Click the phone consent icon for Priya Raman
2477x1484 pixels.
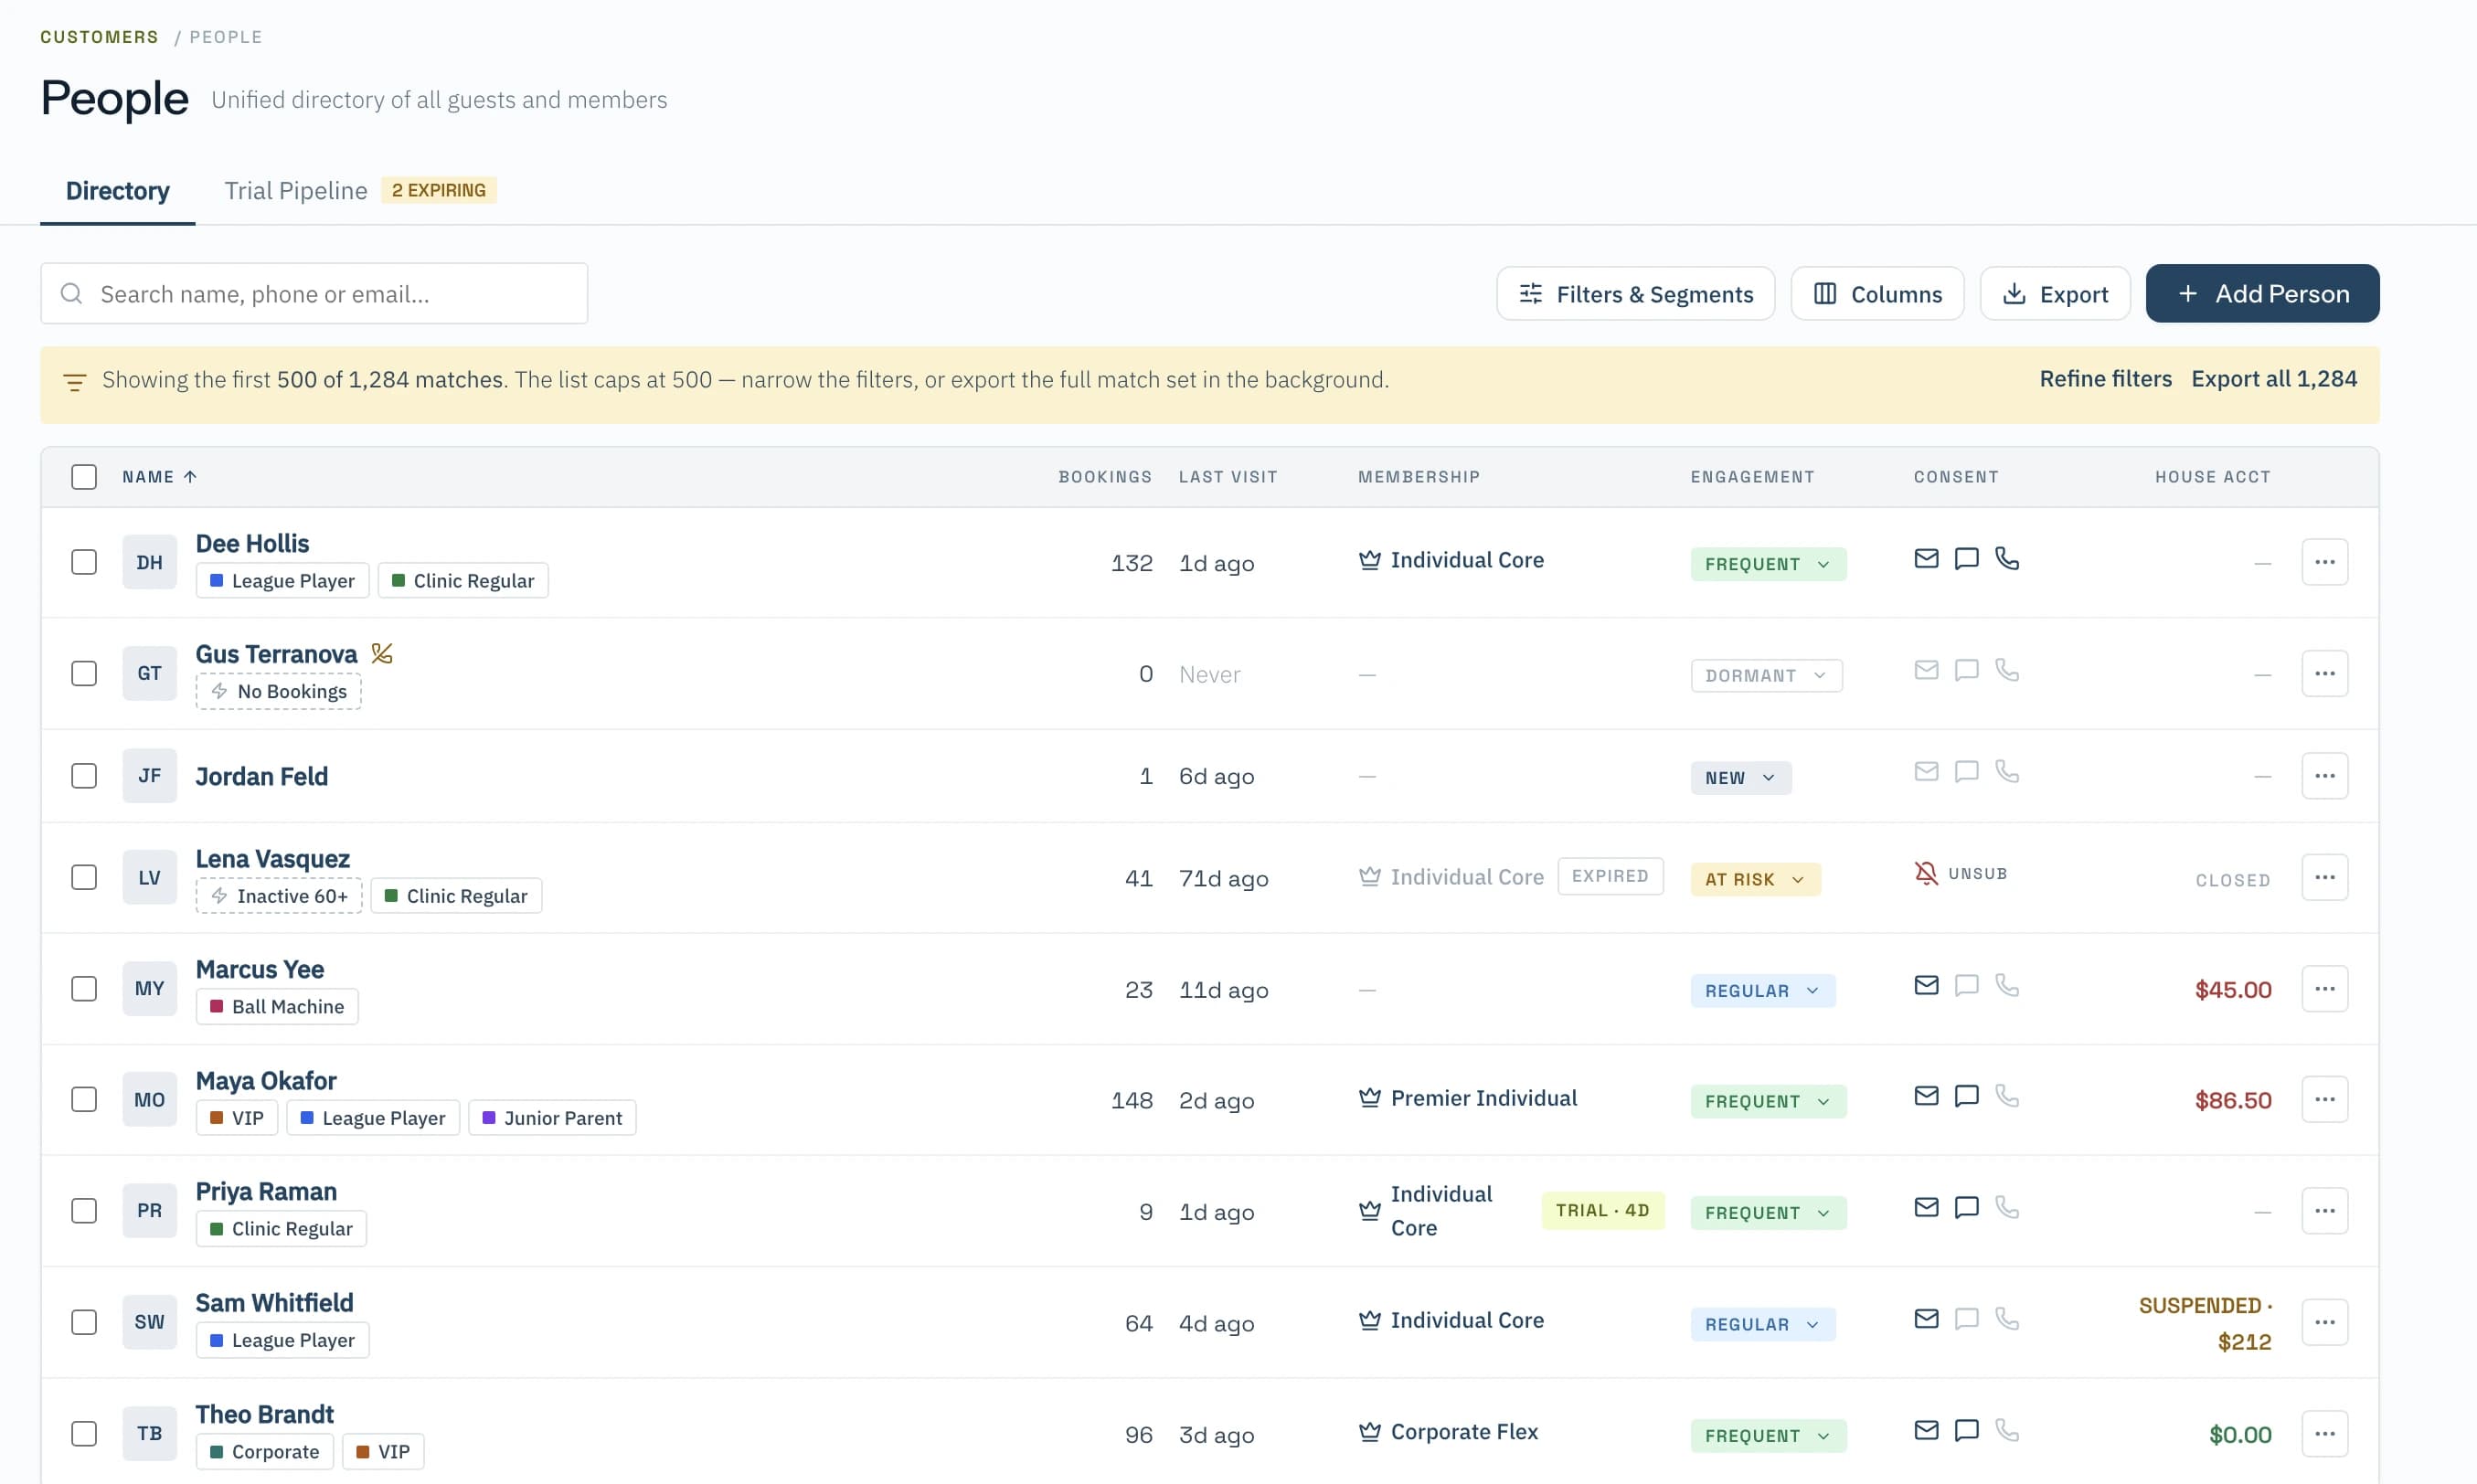[x=2006, y=1207]
